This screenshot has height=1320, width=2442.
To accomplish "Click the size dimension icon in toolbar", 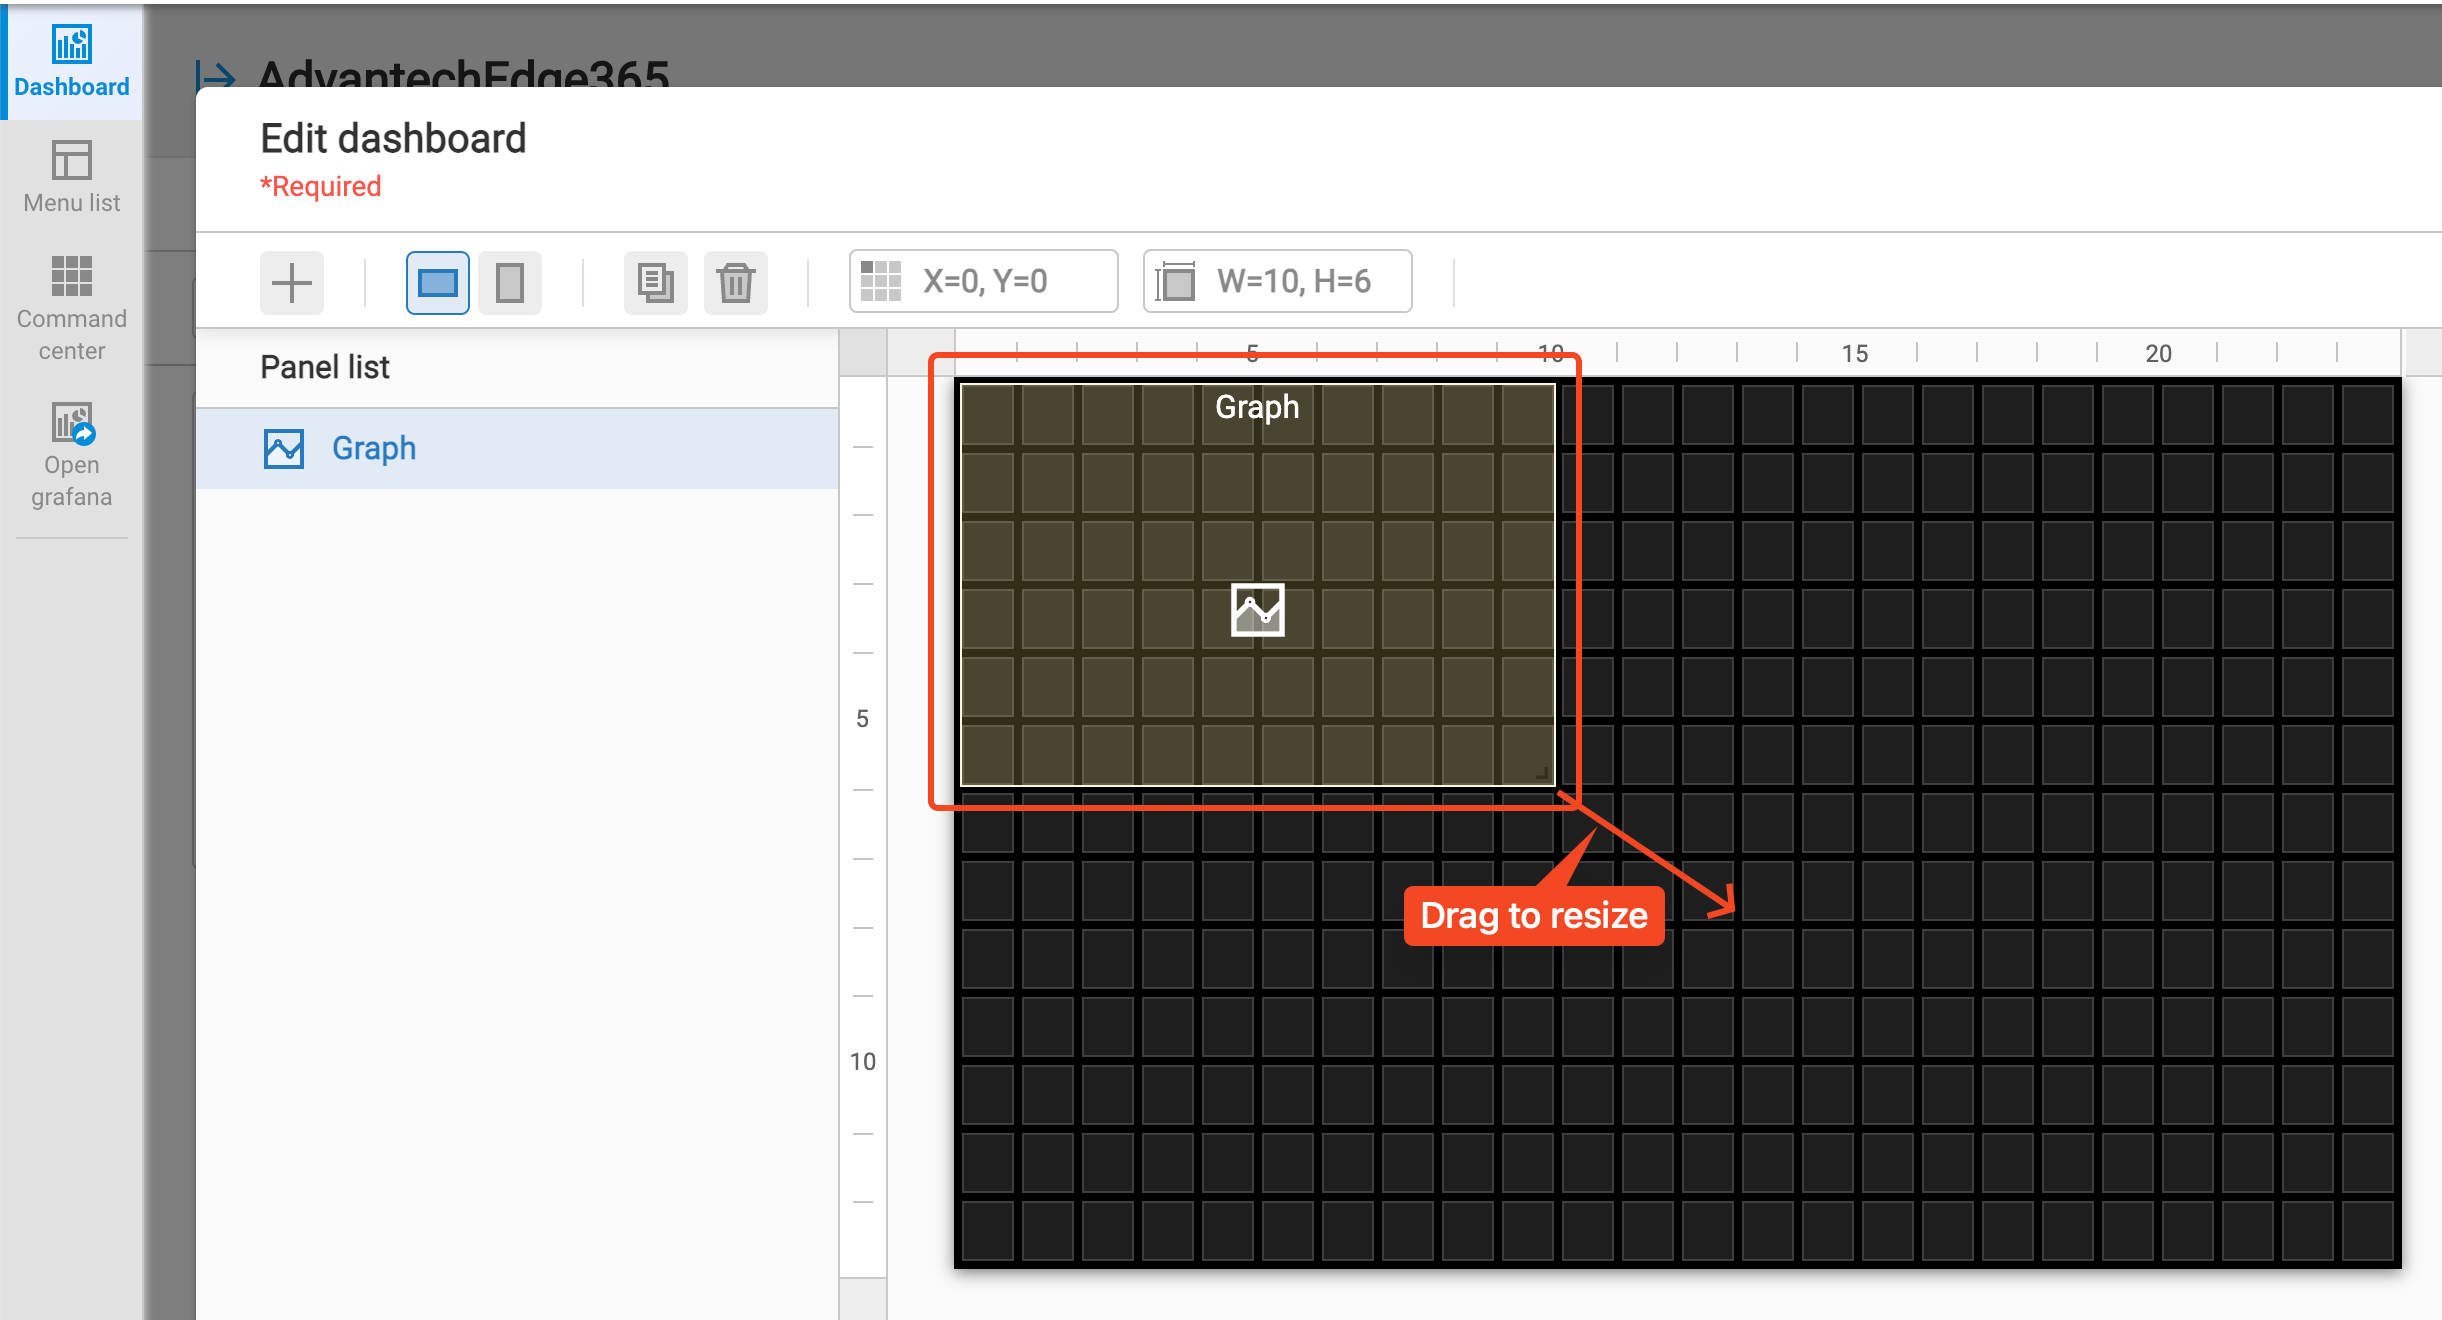I will pos(1176,282).
